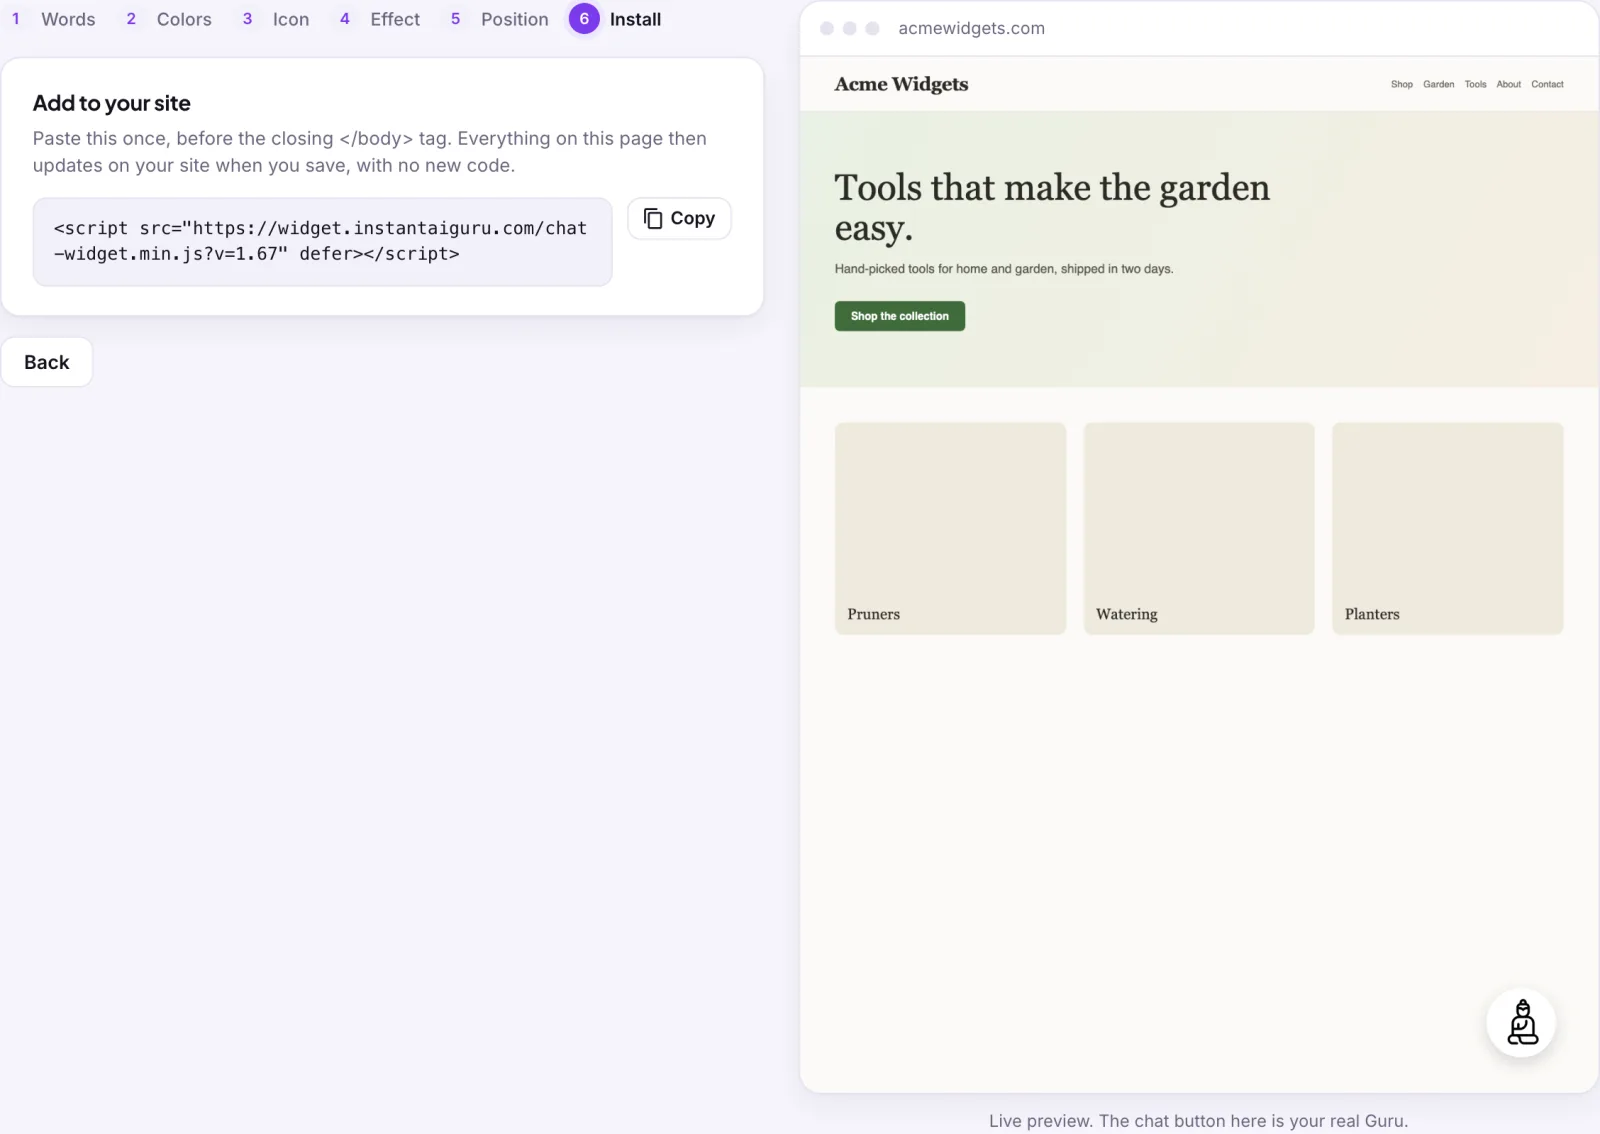Click the Copy button for the script
Screen dimensions: 1600x1134
(x=679, y=218)
